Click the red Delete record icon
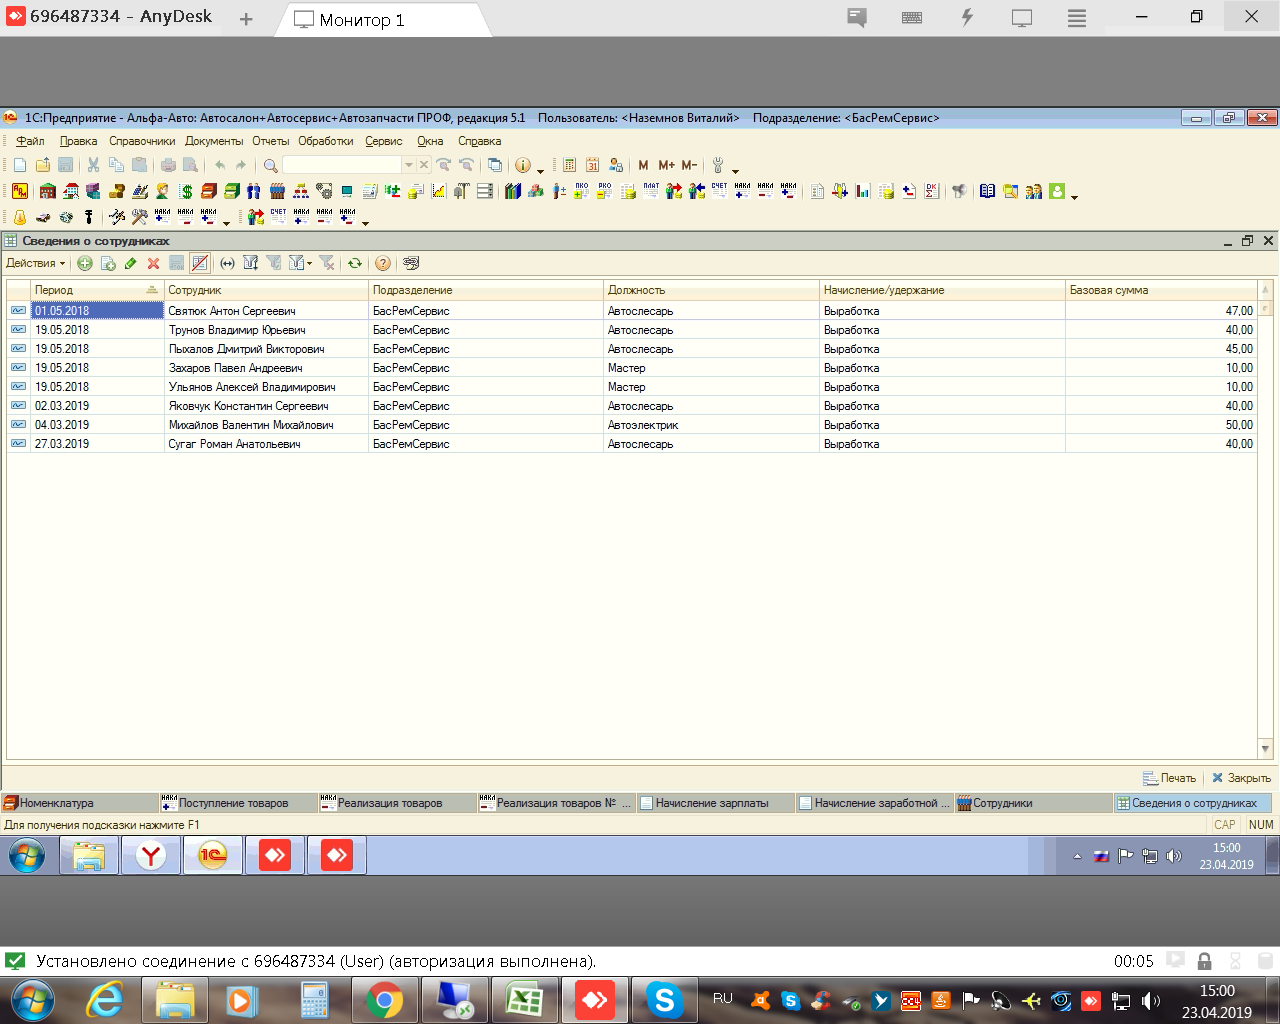1280x1024 pixels. click(x=153, y=263)
